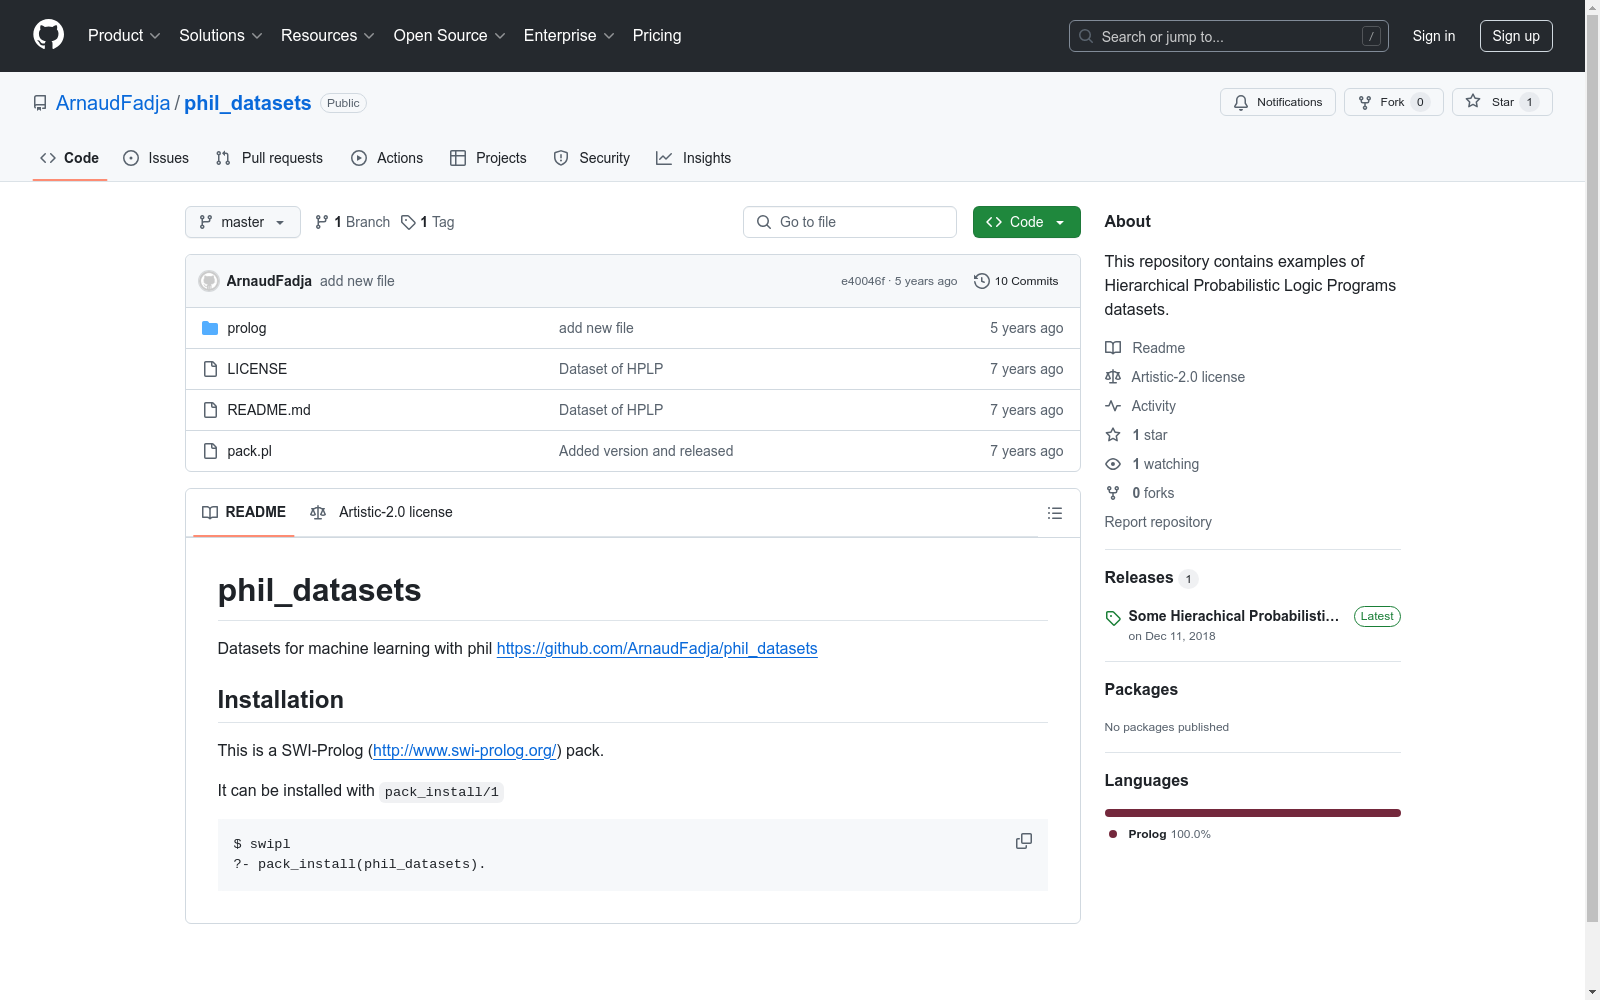This screenshot has width=1600, height=1000.
Task: Open the Some Hierachical Probabilisti... release
Action: (x=1233, y=616)
